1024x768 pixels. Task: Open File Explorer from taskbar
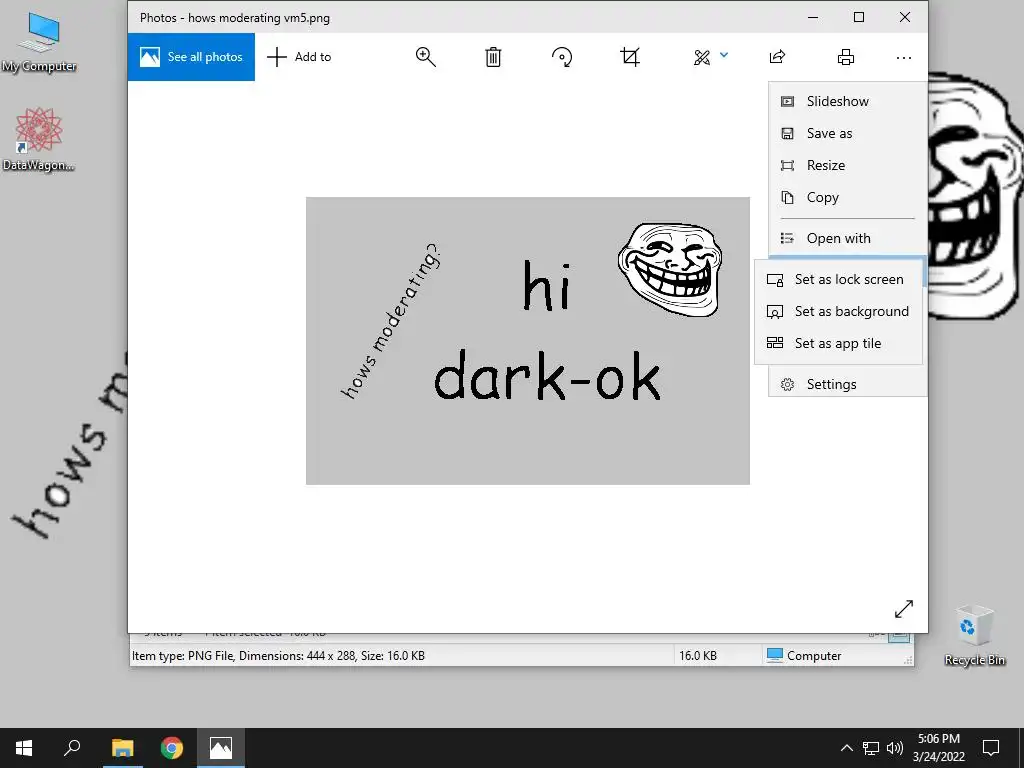122,748
